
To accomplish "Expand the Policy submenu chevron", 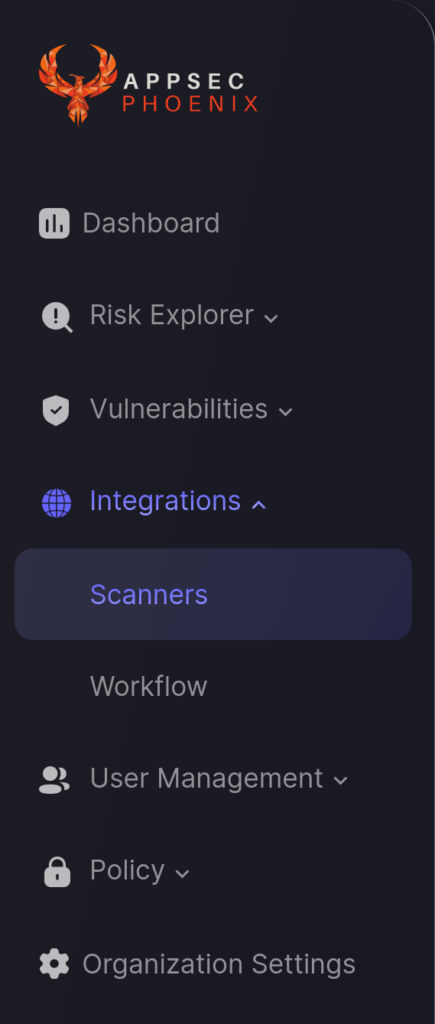I will pyautogui.click(x=182, y=873).
